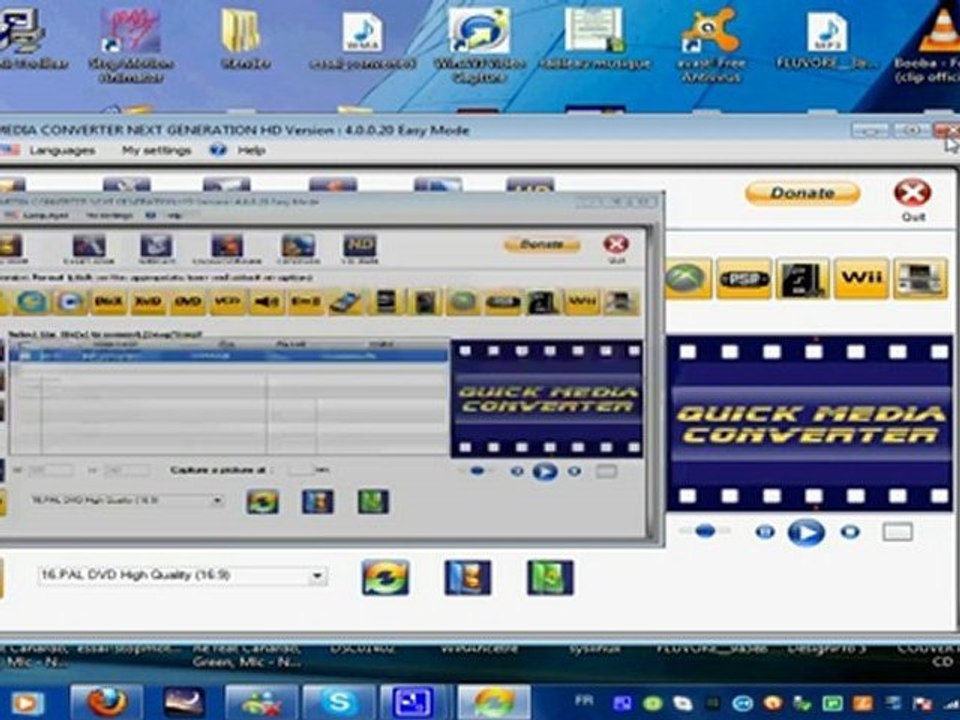Open the Help menu in main window
The image size is (960, 720).
(x=252, y=150)
